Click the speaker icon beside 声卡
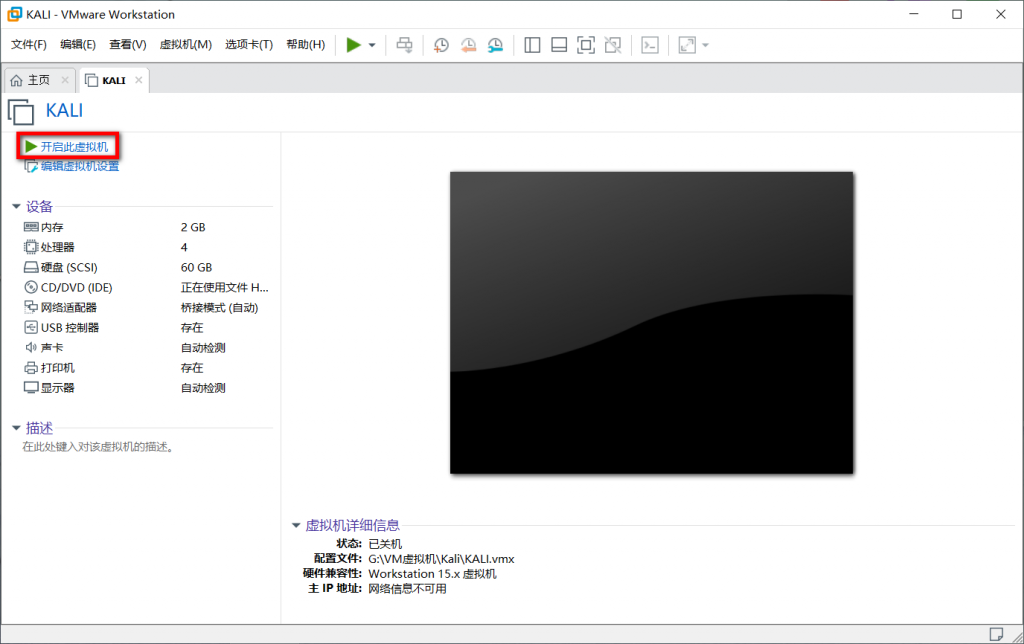Viewport: 1024px width, 644px height. click(x=31, y=347)
